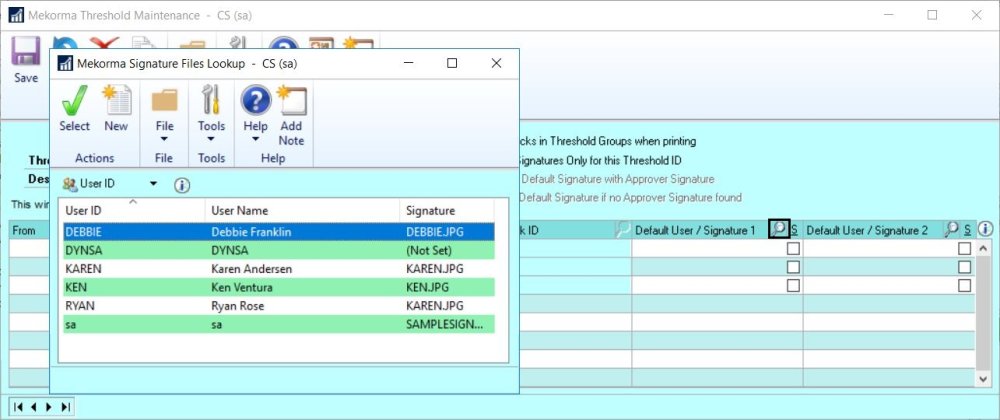This screenshot has width=1000, height=420.
Task: Open the Help menu in the lookup window
Action: pos(256,101)
